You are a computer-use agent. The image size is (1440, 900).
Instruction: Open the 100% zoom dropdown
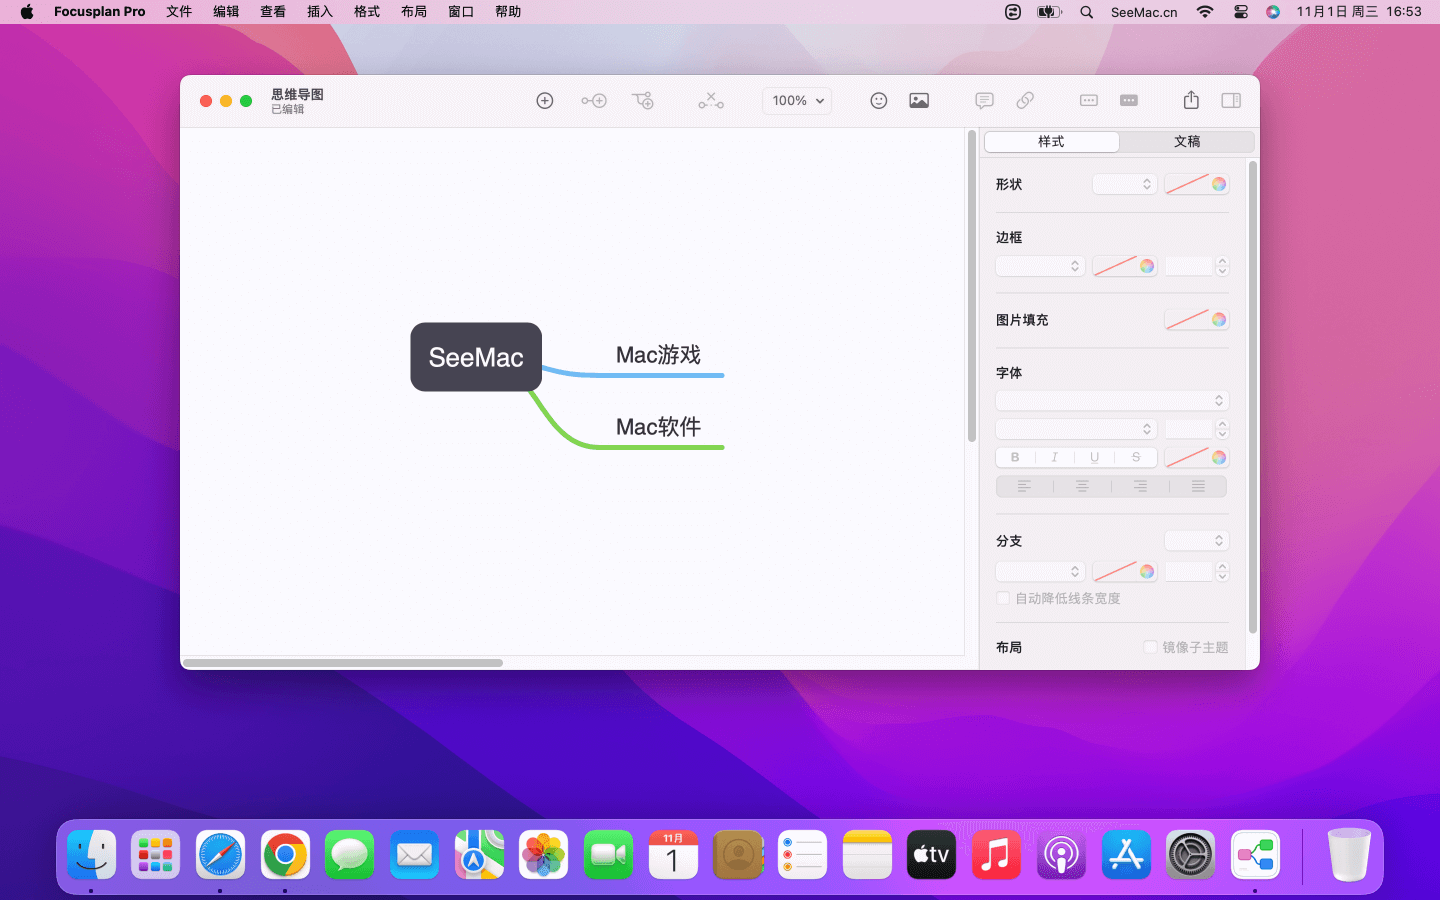[x=797, y=101]
